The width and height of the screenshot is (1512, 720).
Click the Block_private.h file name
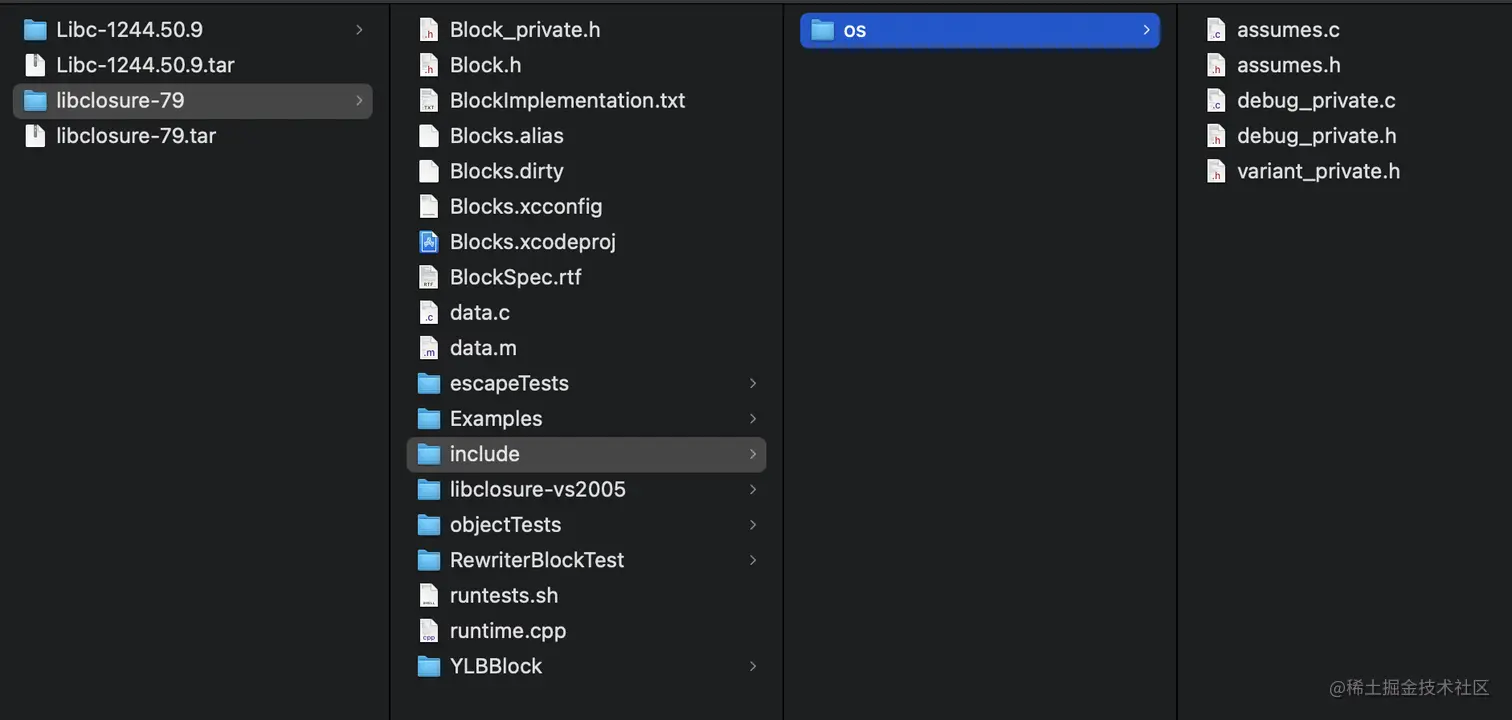[x=525, y=30]
